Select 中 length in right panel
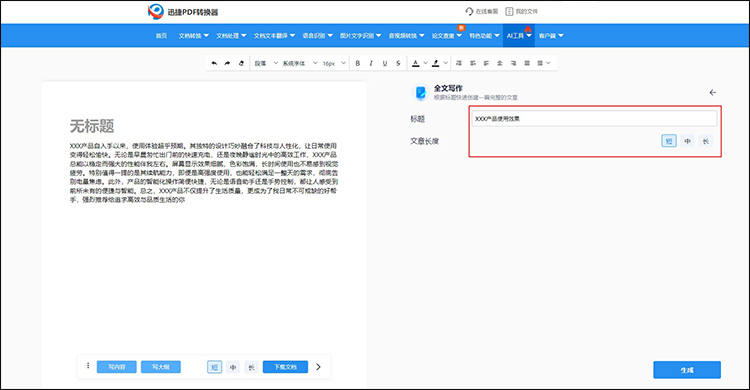 687,141
